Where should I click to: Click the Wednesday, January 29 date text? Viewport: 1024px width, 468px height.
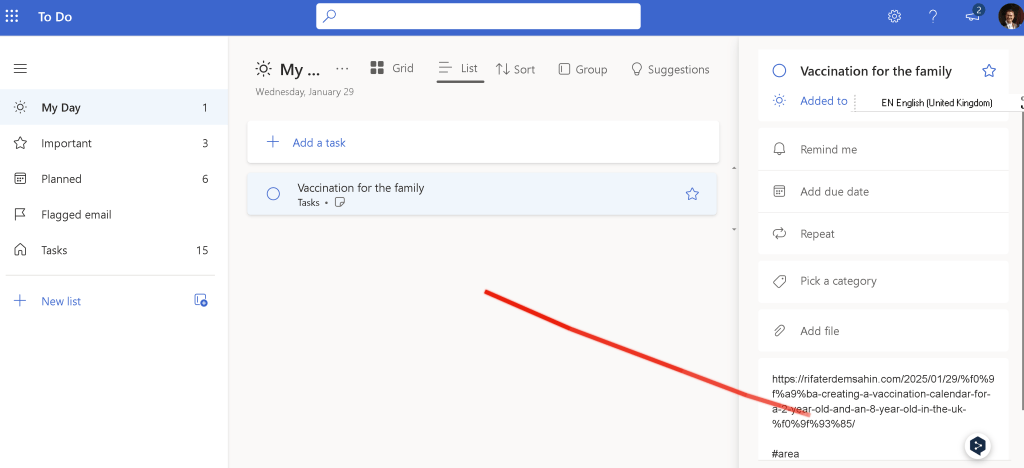pyautogui.click(x=304, y=92)
